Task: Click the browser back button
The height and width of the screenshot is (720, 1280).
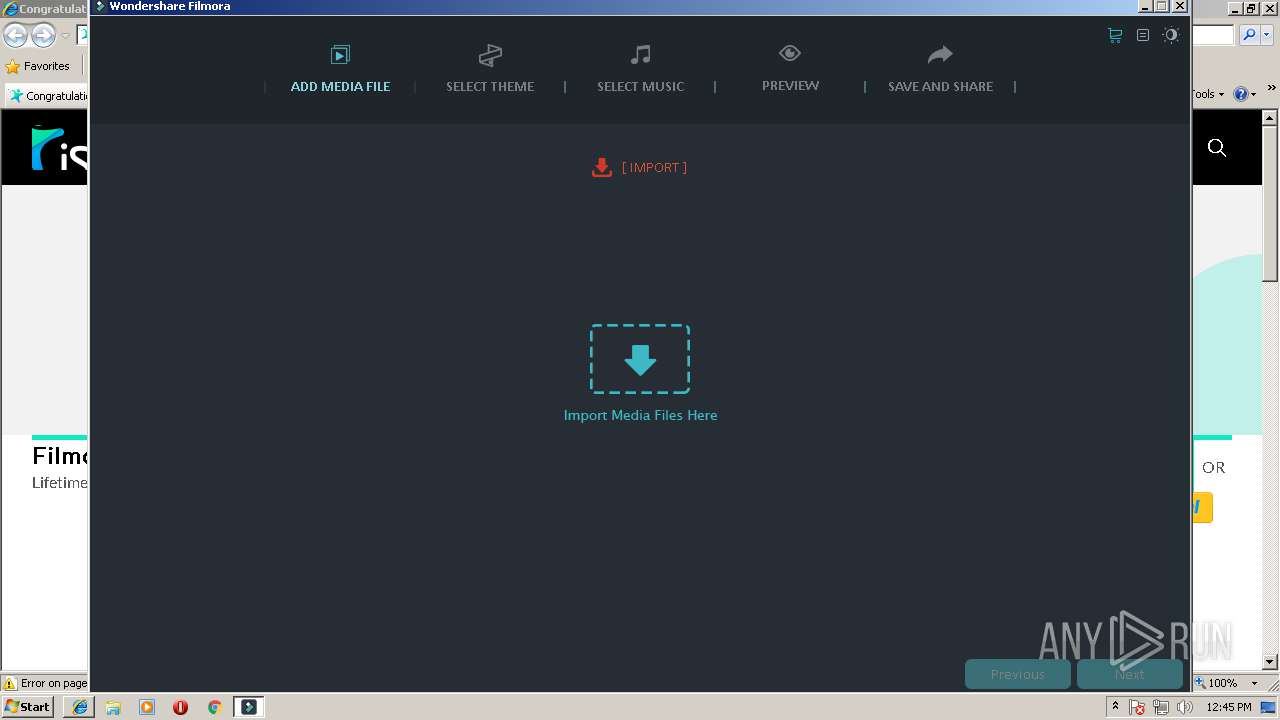Action: (x=15, y=36)
